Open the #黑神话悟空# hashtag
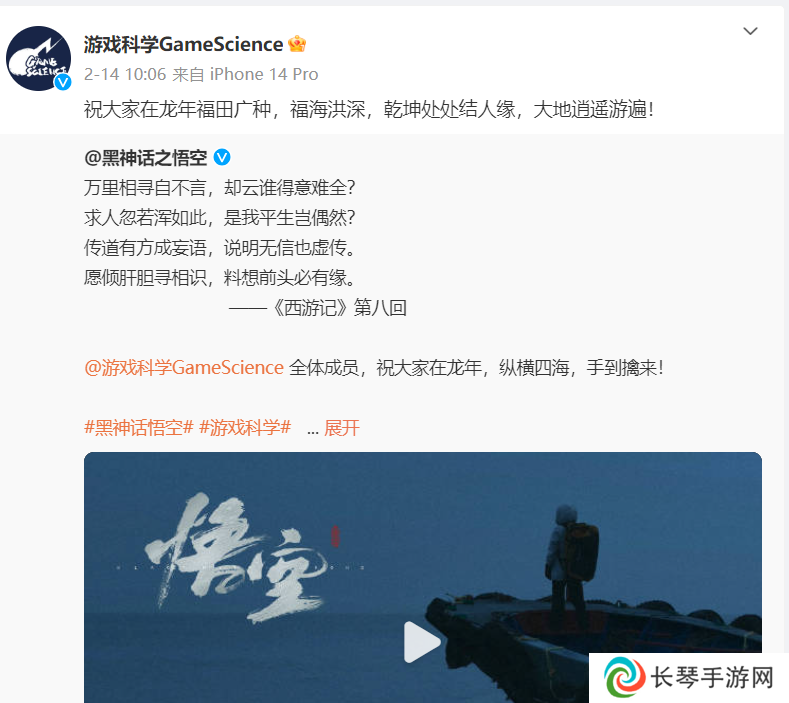Screen dimensions: 789x703 tap(138, 428)
